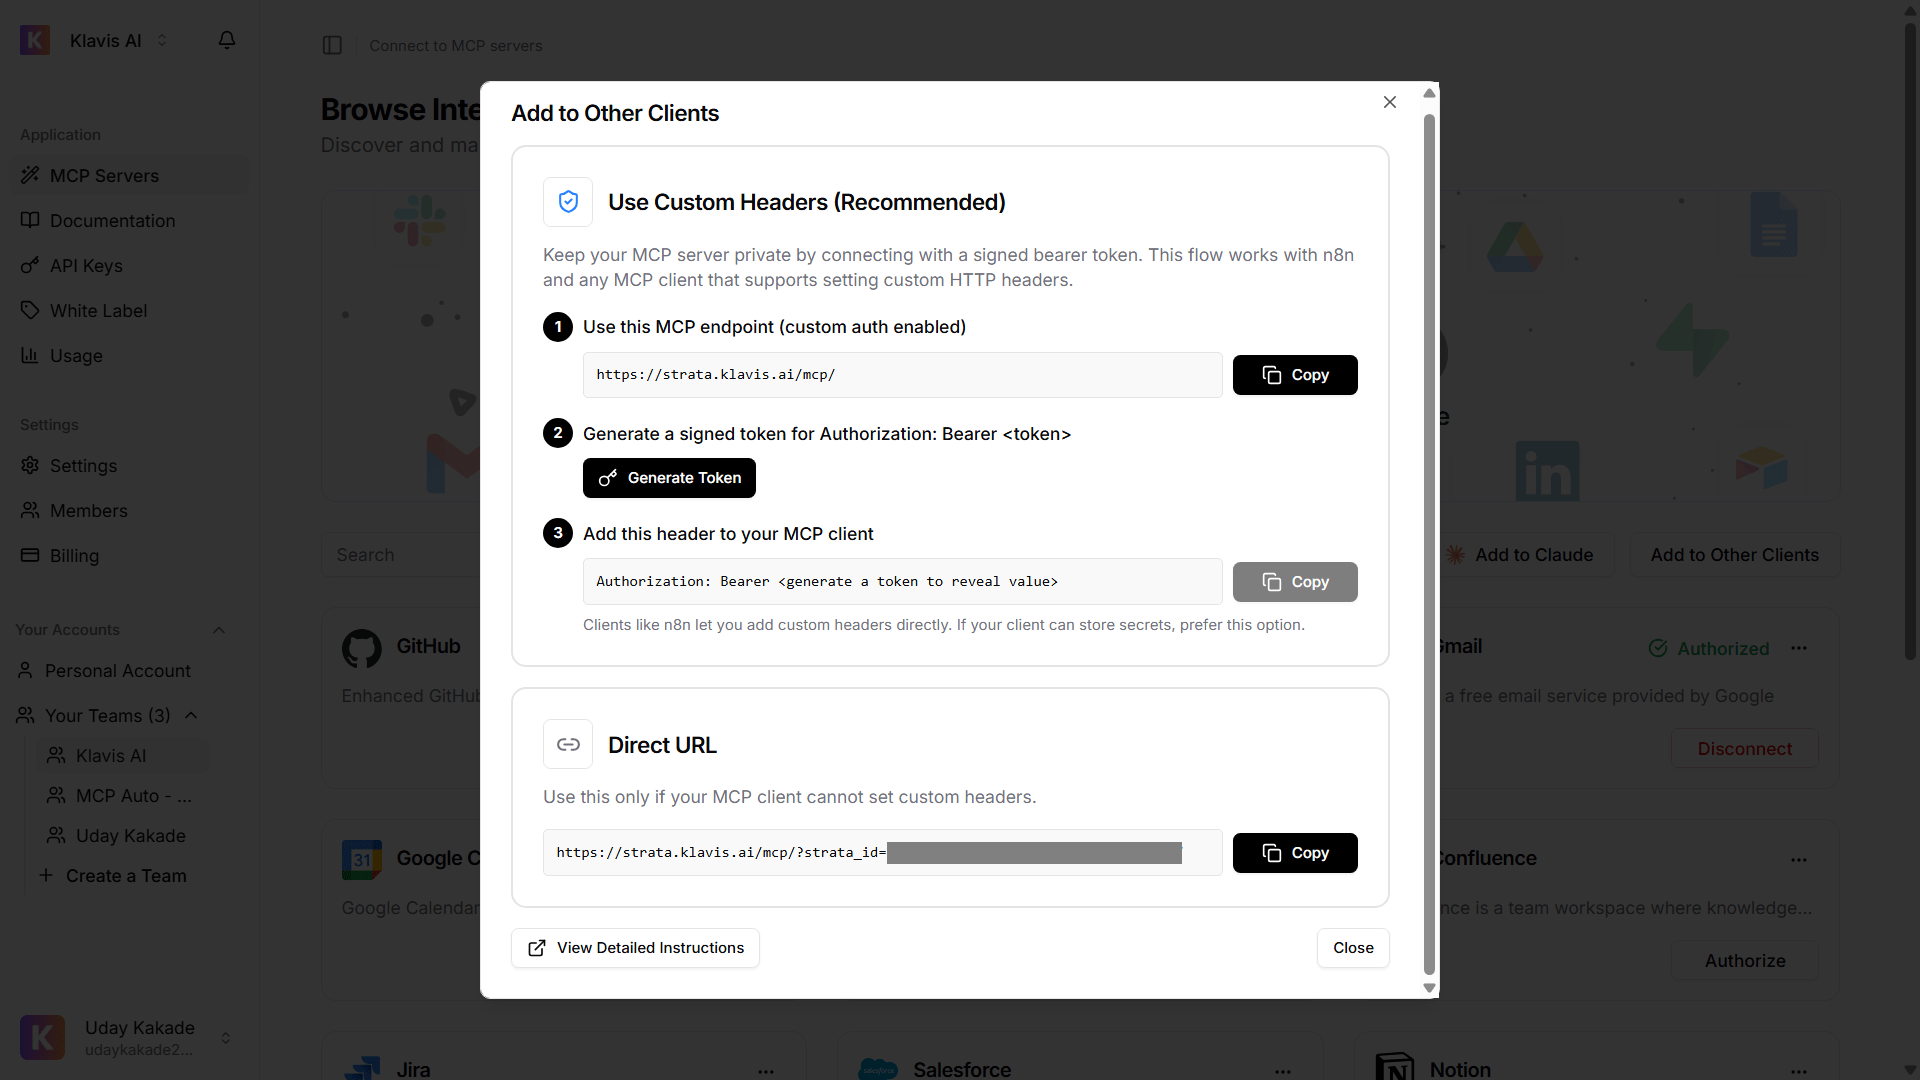This screenshot has width=1920, height=1080.
Task: Open the Documentation section
Action: click(112, 220)
